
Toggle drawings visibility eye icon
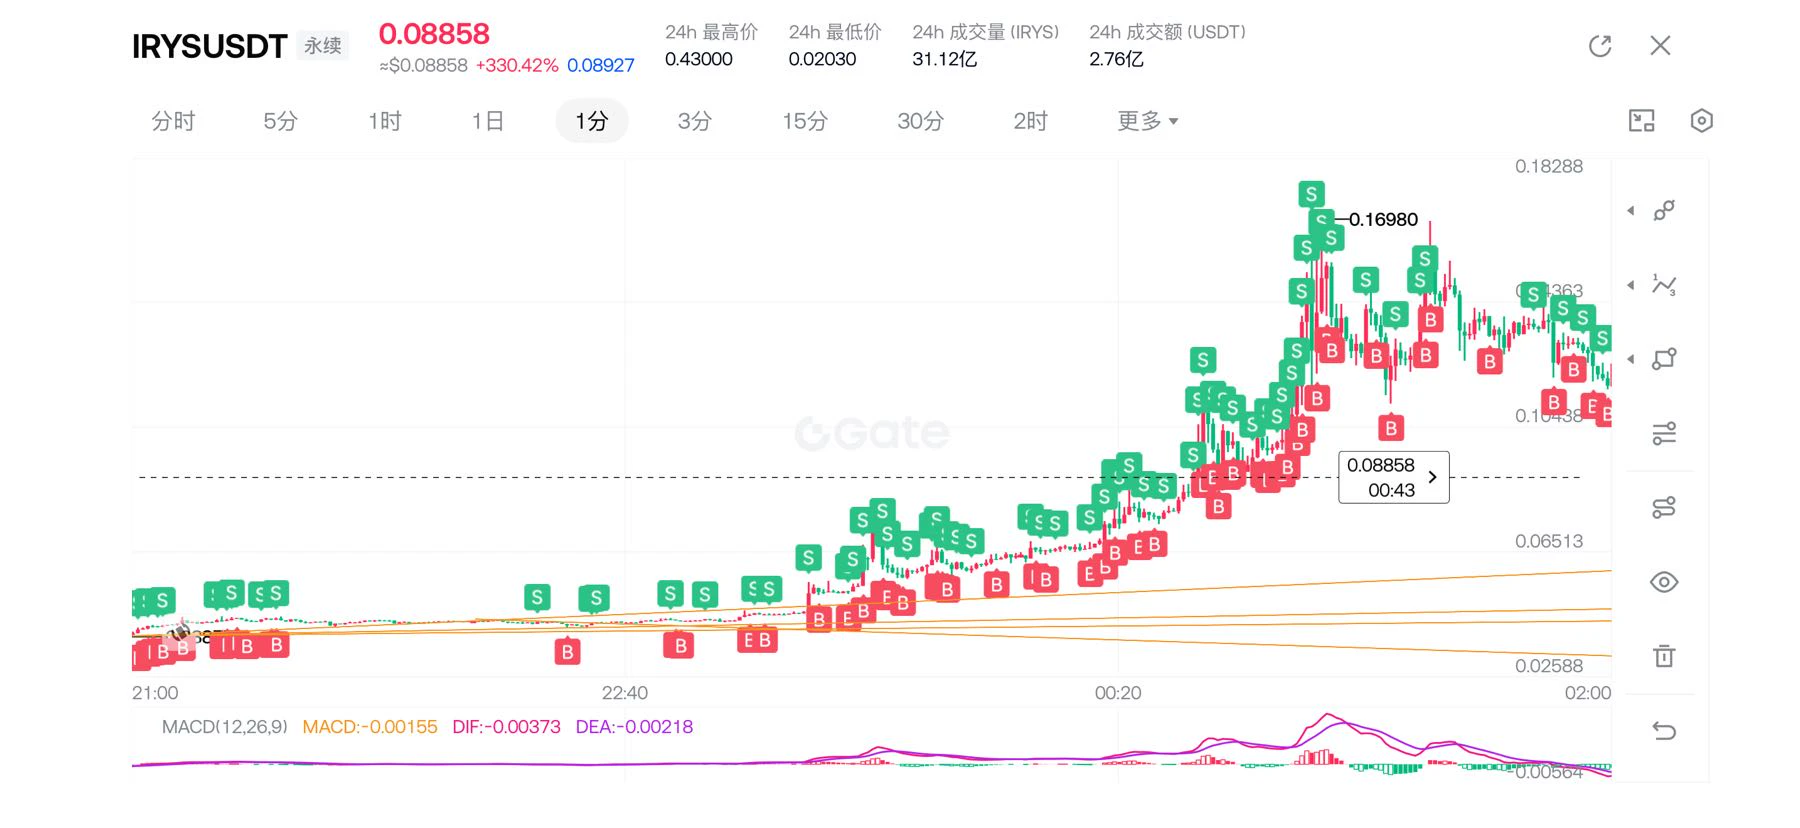1664,582
